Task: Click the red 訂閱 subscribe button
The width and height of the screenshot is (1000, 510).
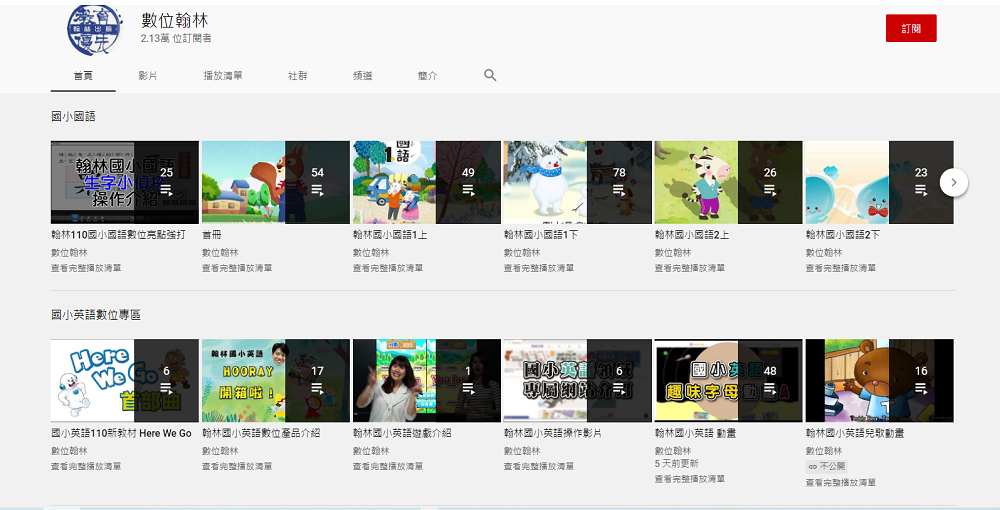Action: point(911,28)
